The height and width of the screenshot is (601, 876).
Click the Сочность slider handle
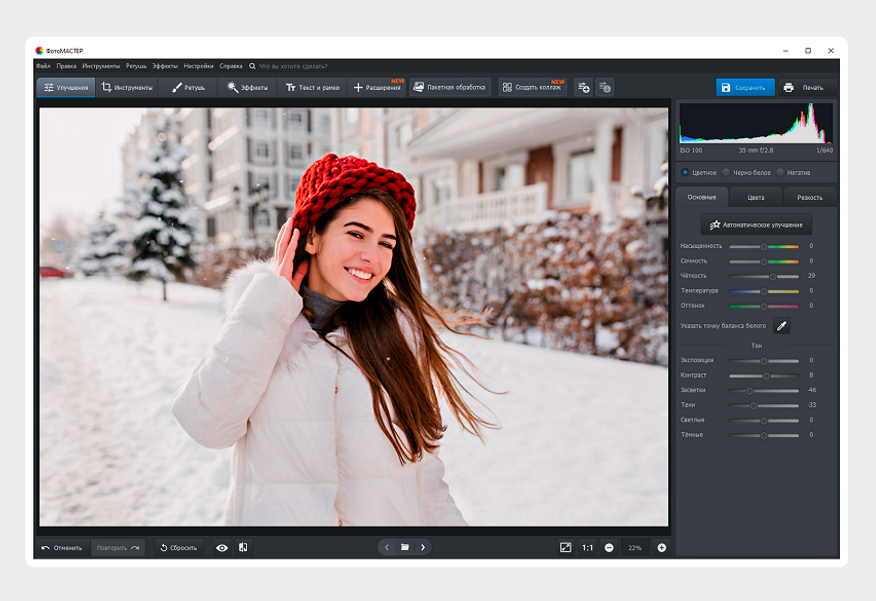click(764, 261)
